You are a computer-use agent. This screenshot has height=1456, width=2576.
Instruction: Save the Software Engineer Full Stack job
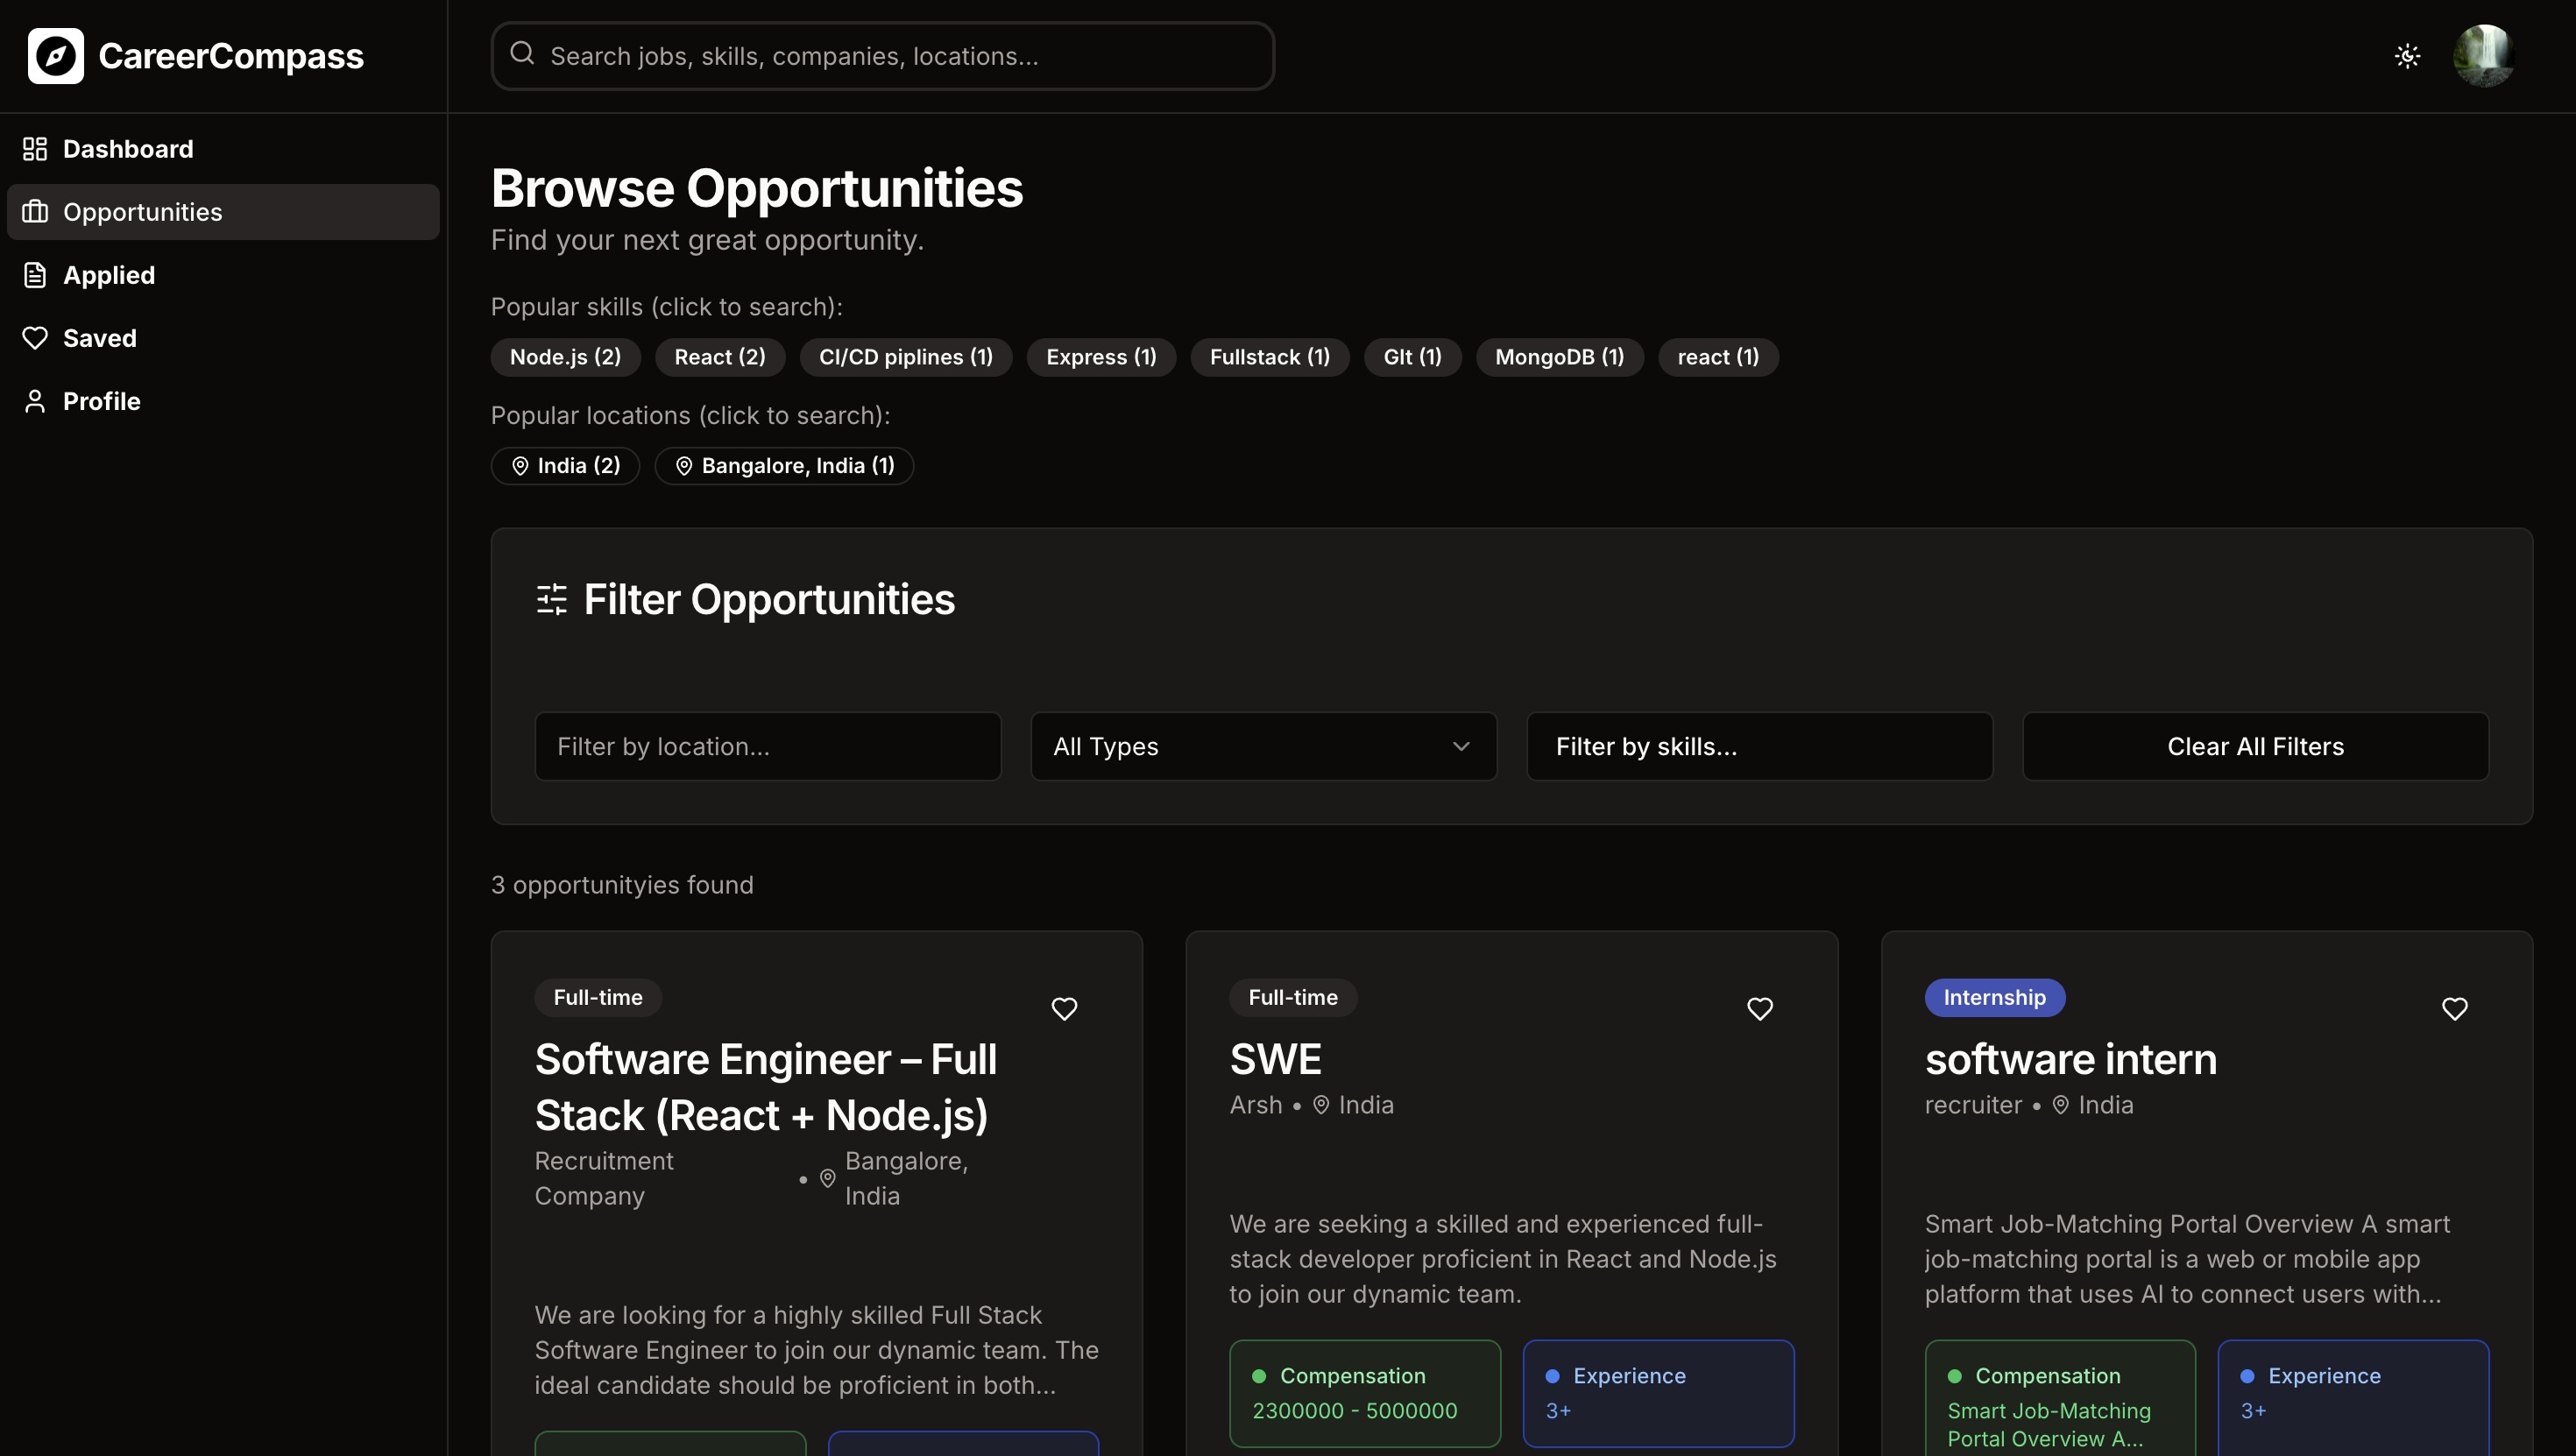point(1064,1008)
